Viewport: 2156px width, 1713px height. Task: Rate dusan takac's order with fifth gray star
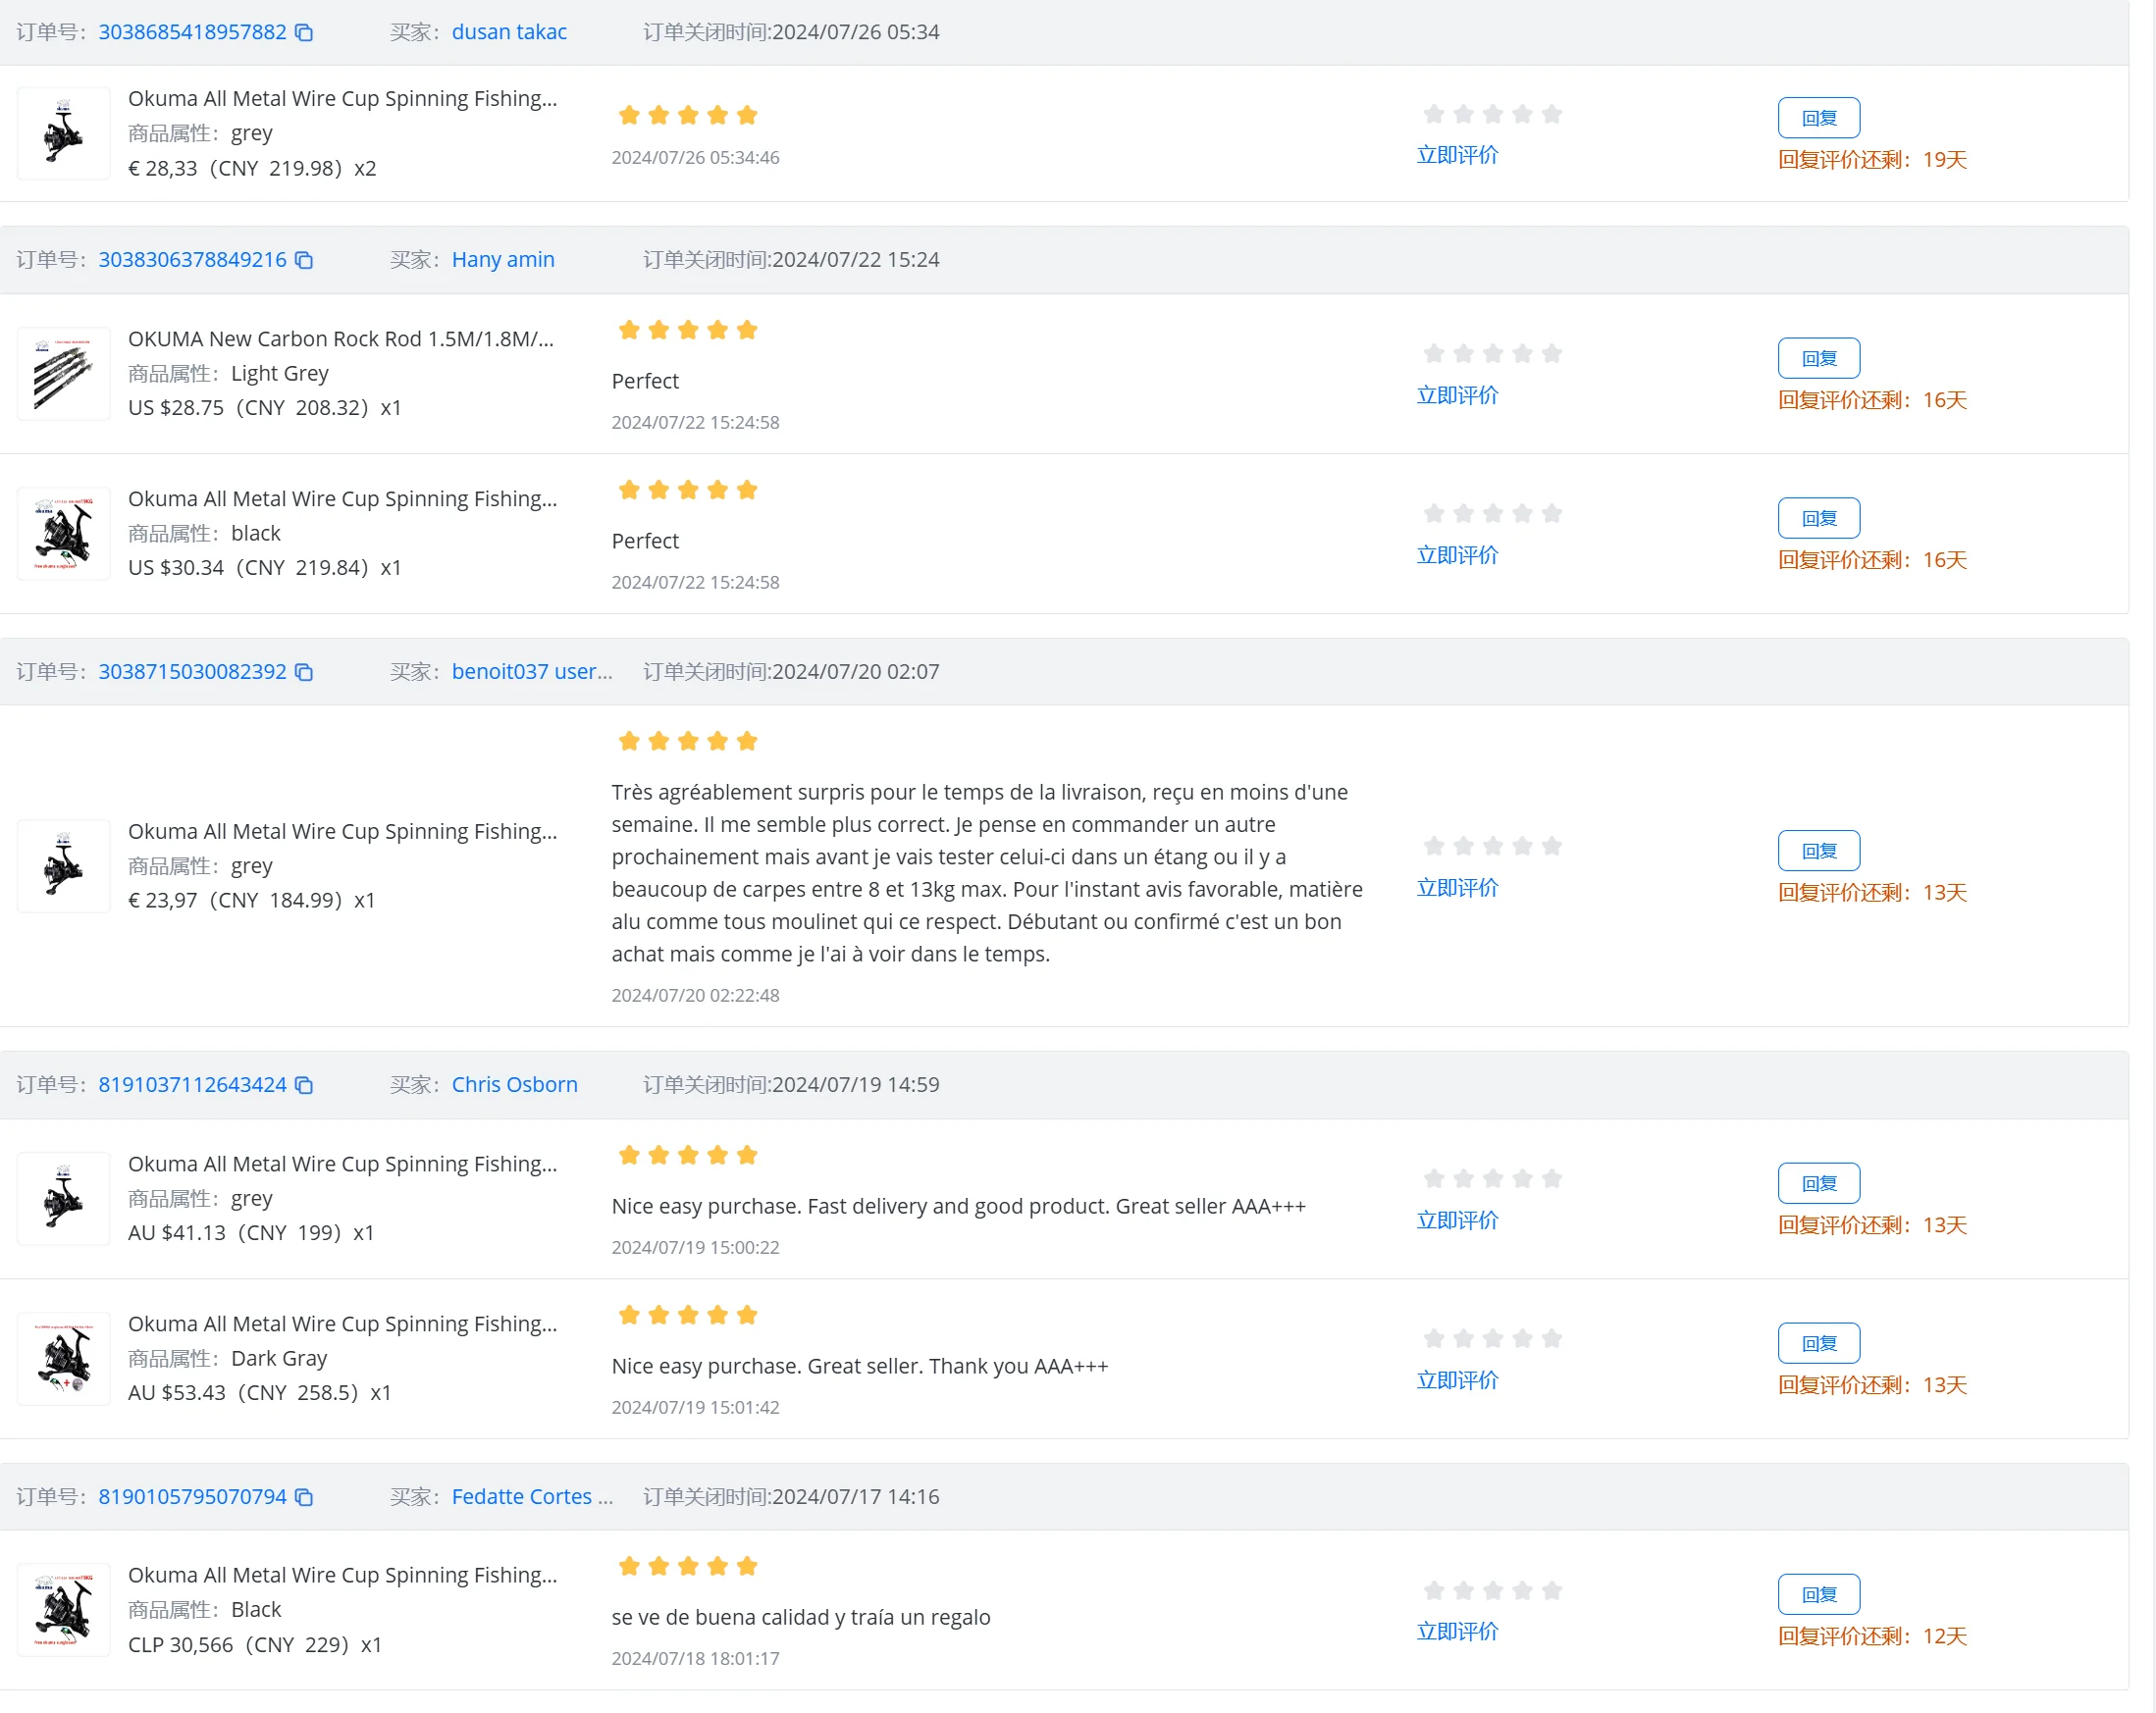pyautogui.click(x=1552, y=114)
